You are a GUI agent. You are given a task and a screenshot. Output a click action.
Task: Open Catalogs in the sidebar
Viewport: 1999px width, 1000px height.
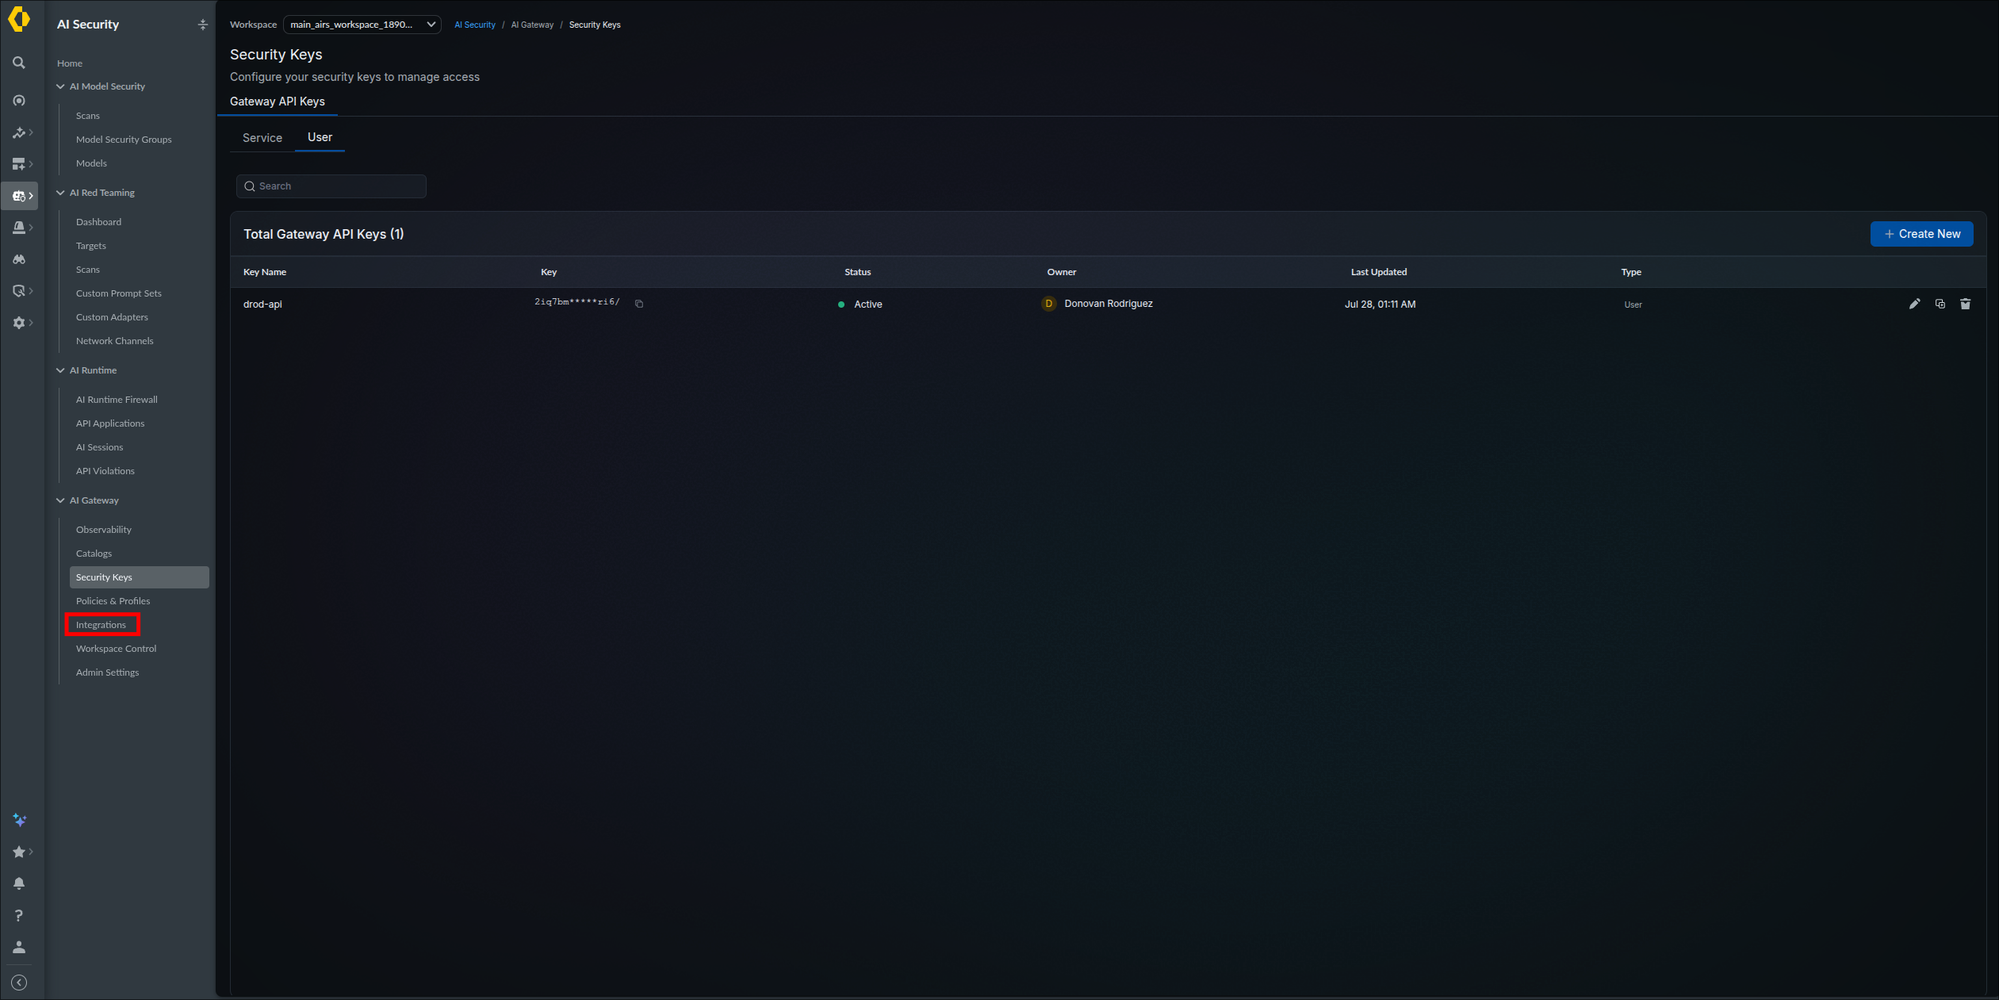tap(94, 554)
